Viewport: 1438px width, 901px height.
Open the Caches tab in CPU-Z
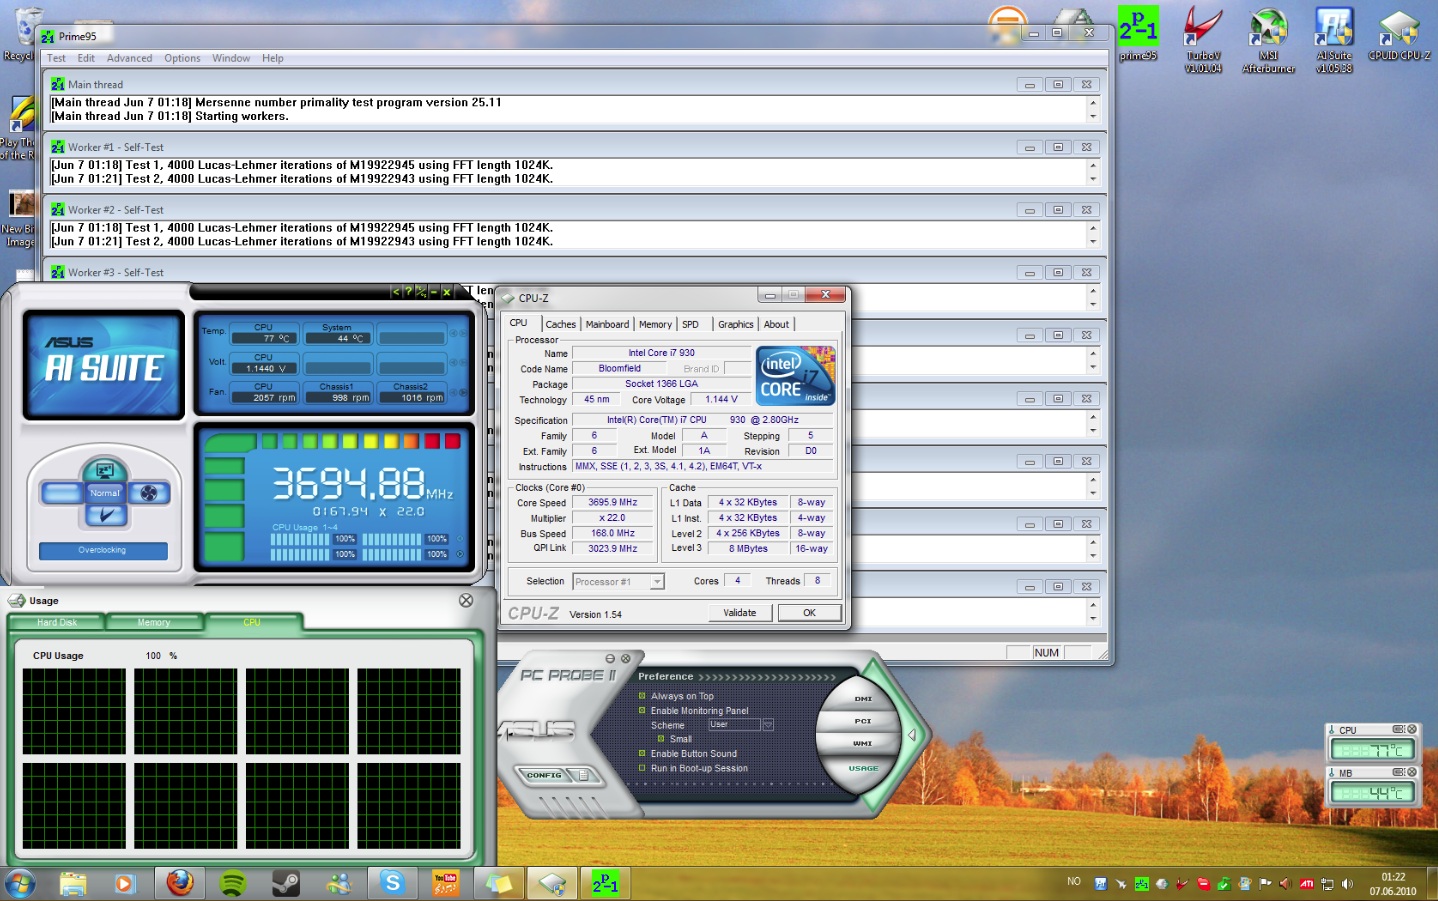click(560, 324)
